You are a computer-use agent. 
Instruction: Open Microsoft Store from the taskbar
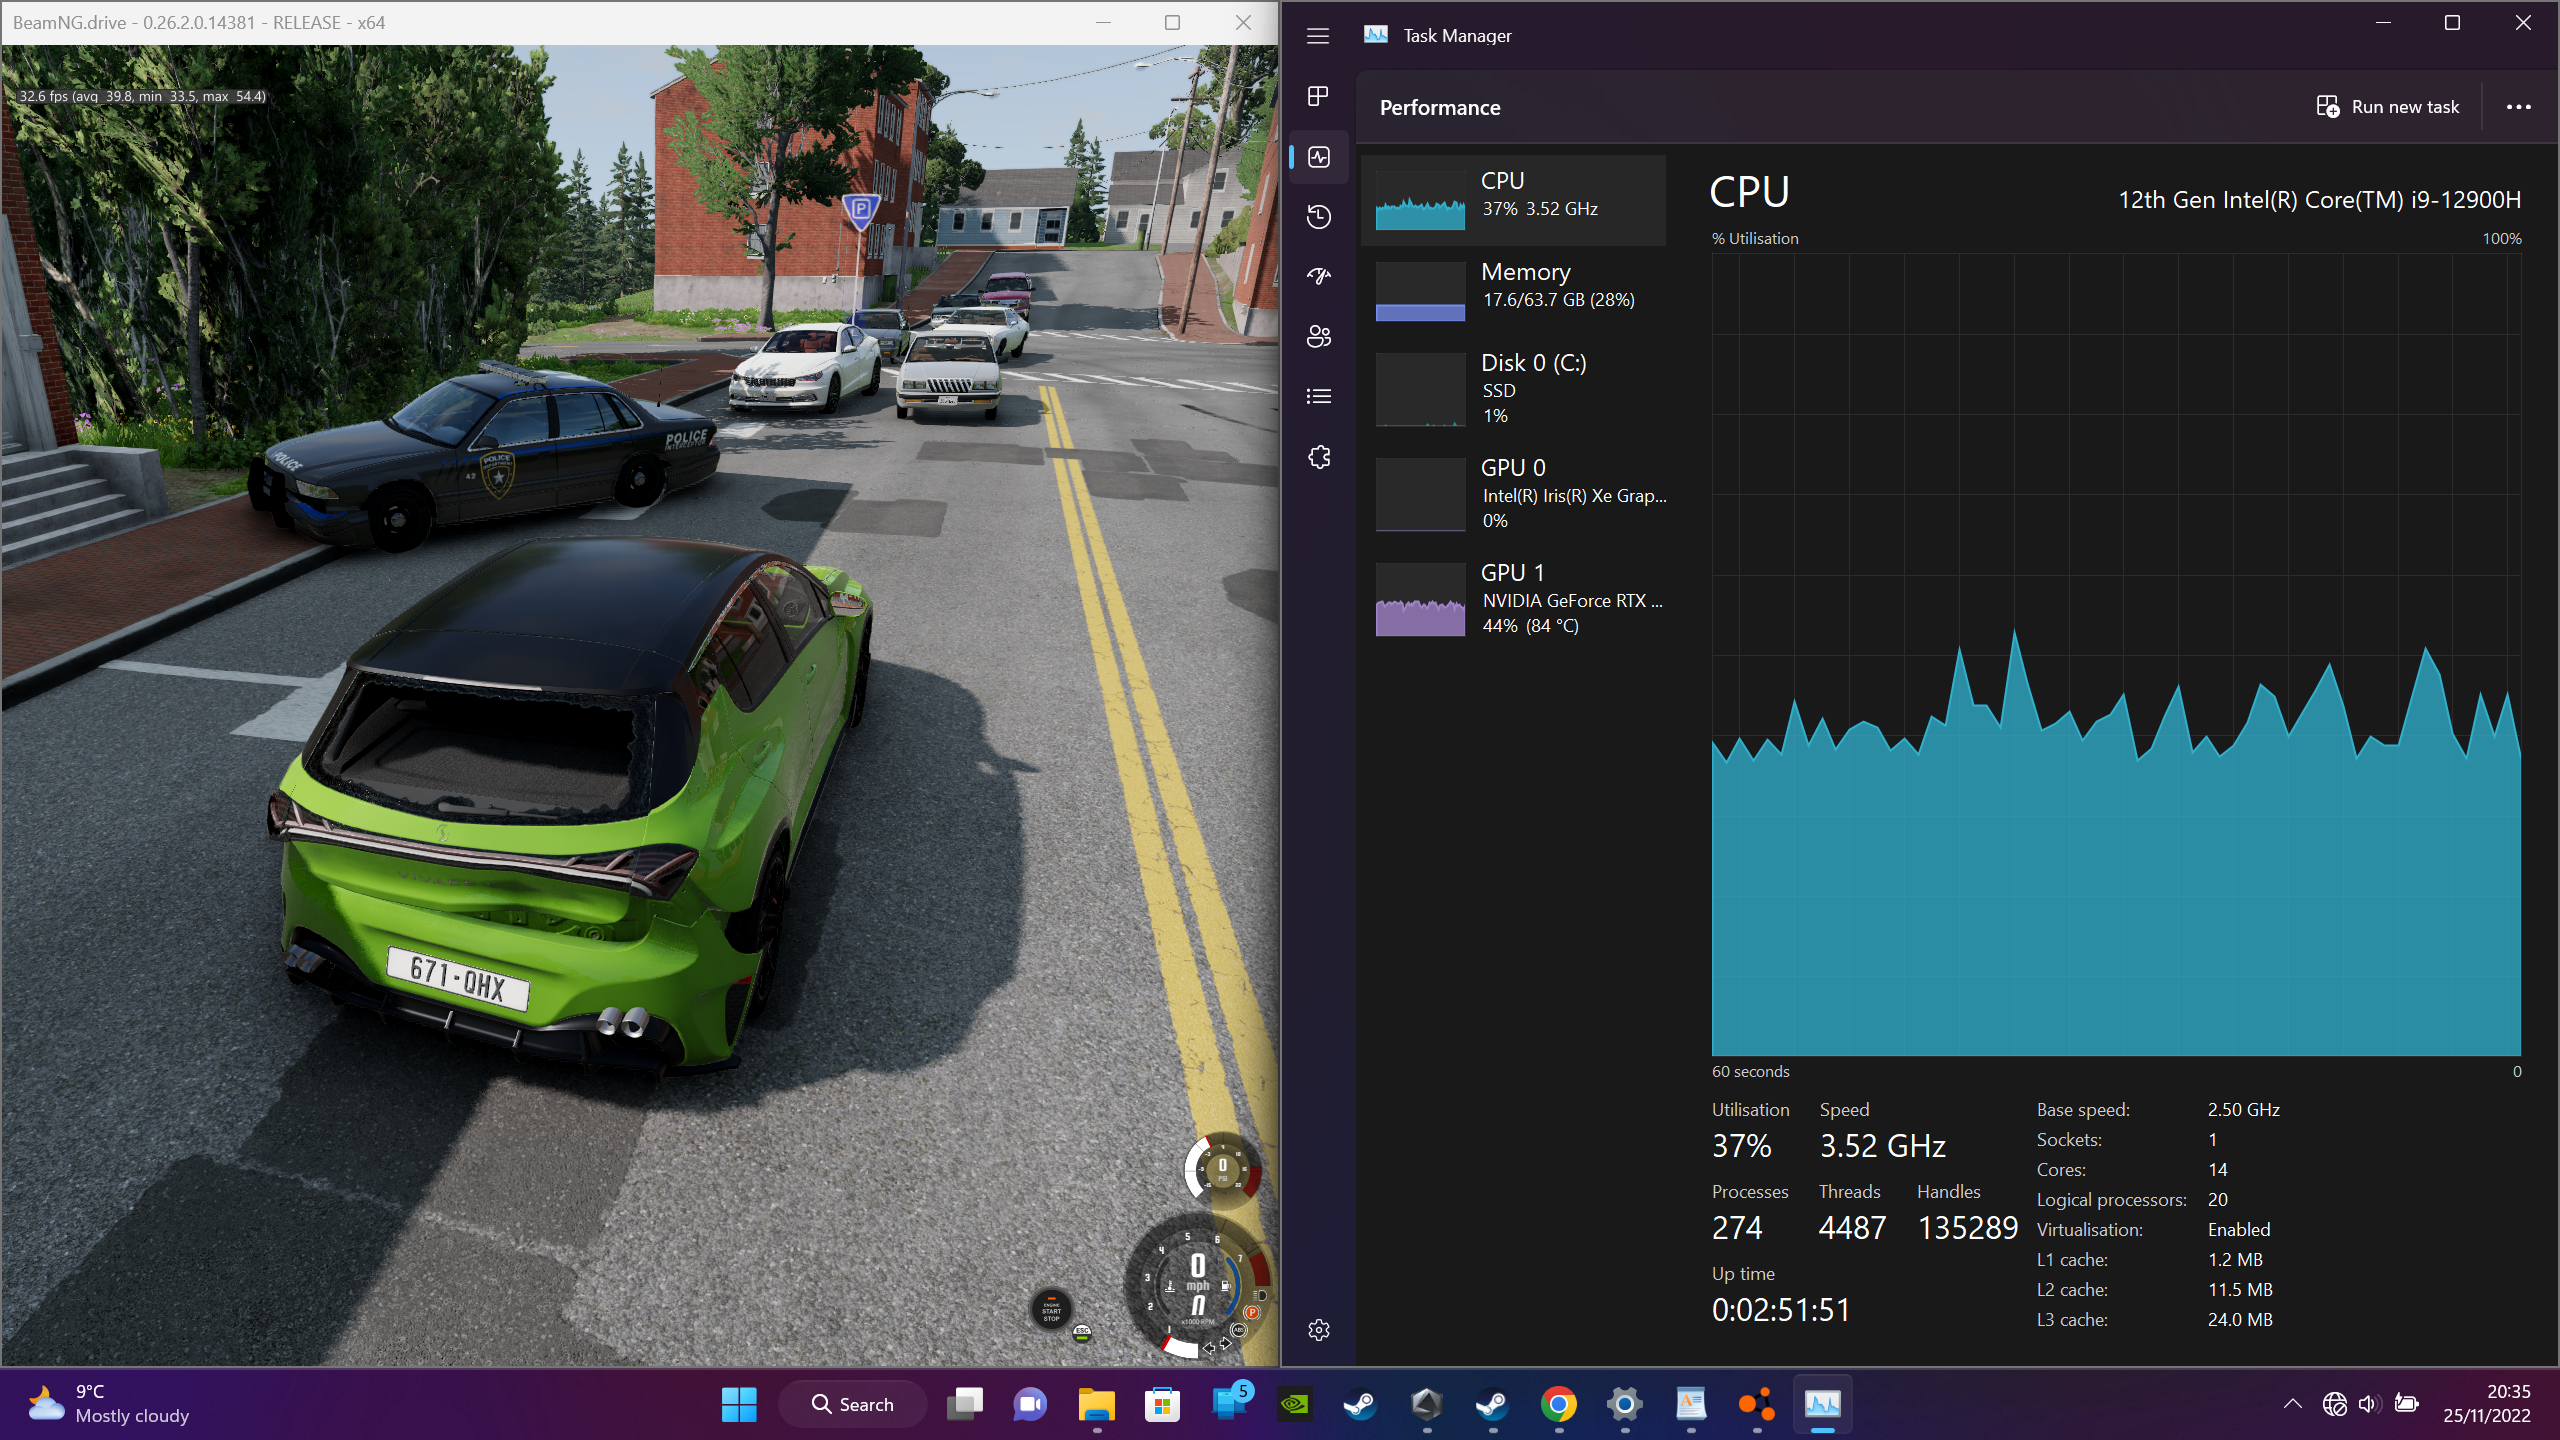click(x=1162, y=1404)
